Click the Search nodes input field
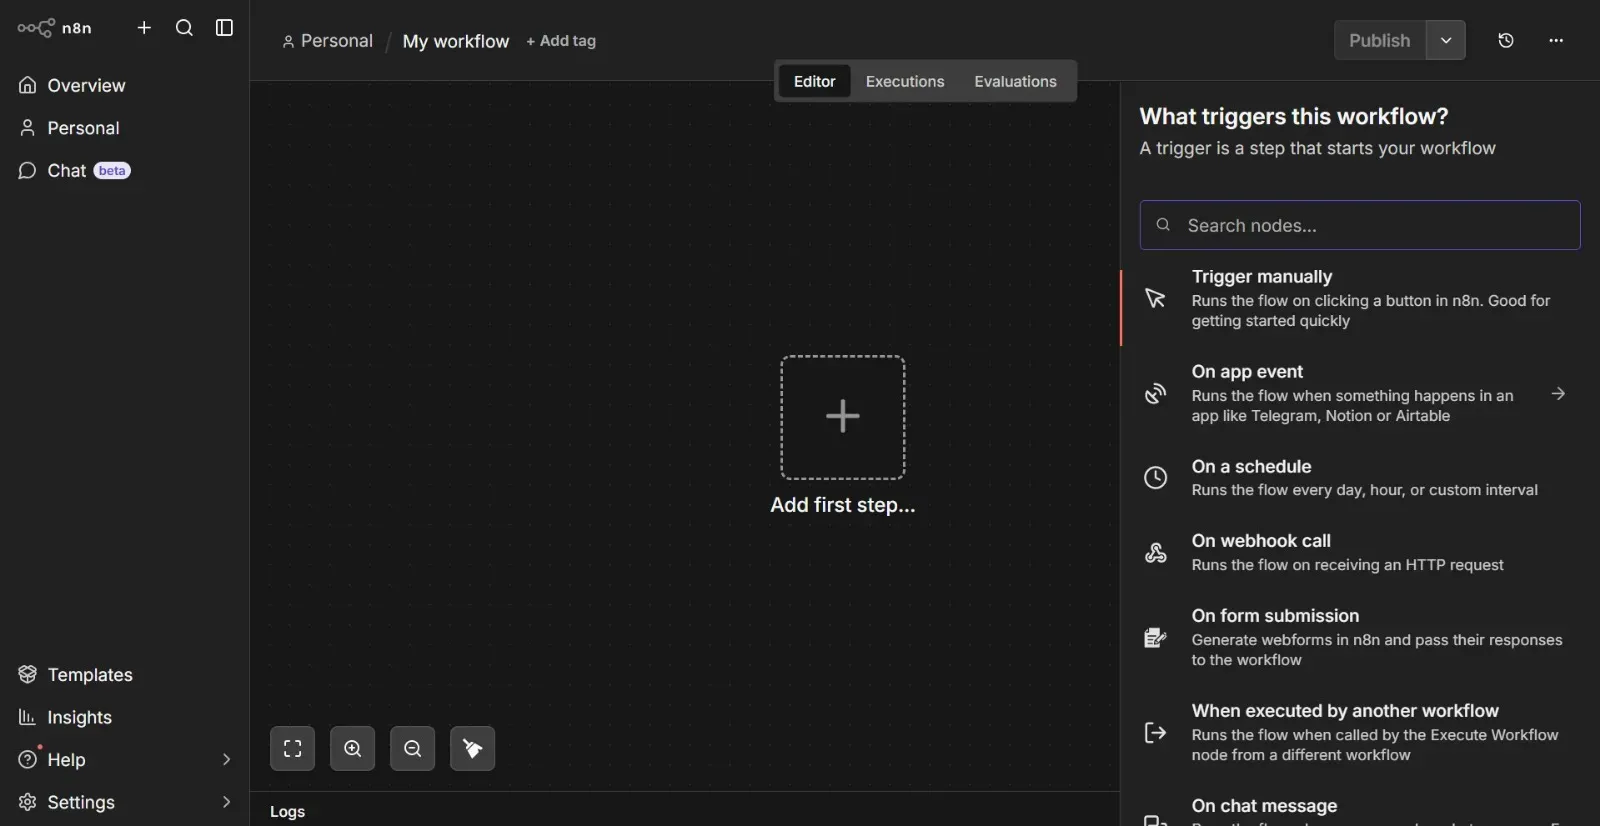 1360,226
